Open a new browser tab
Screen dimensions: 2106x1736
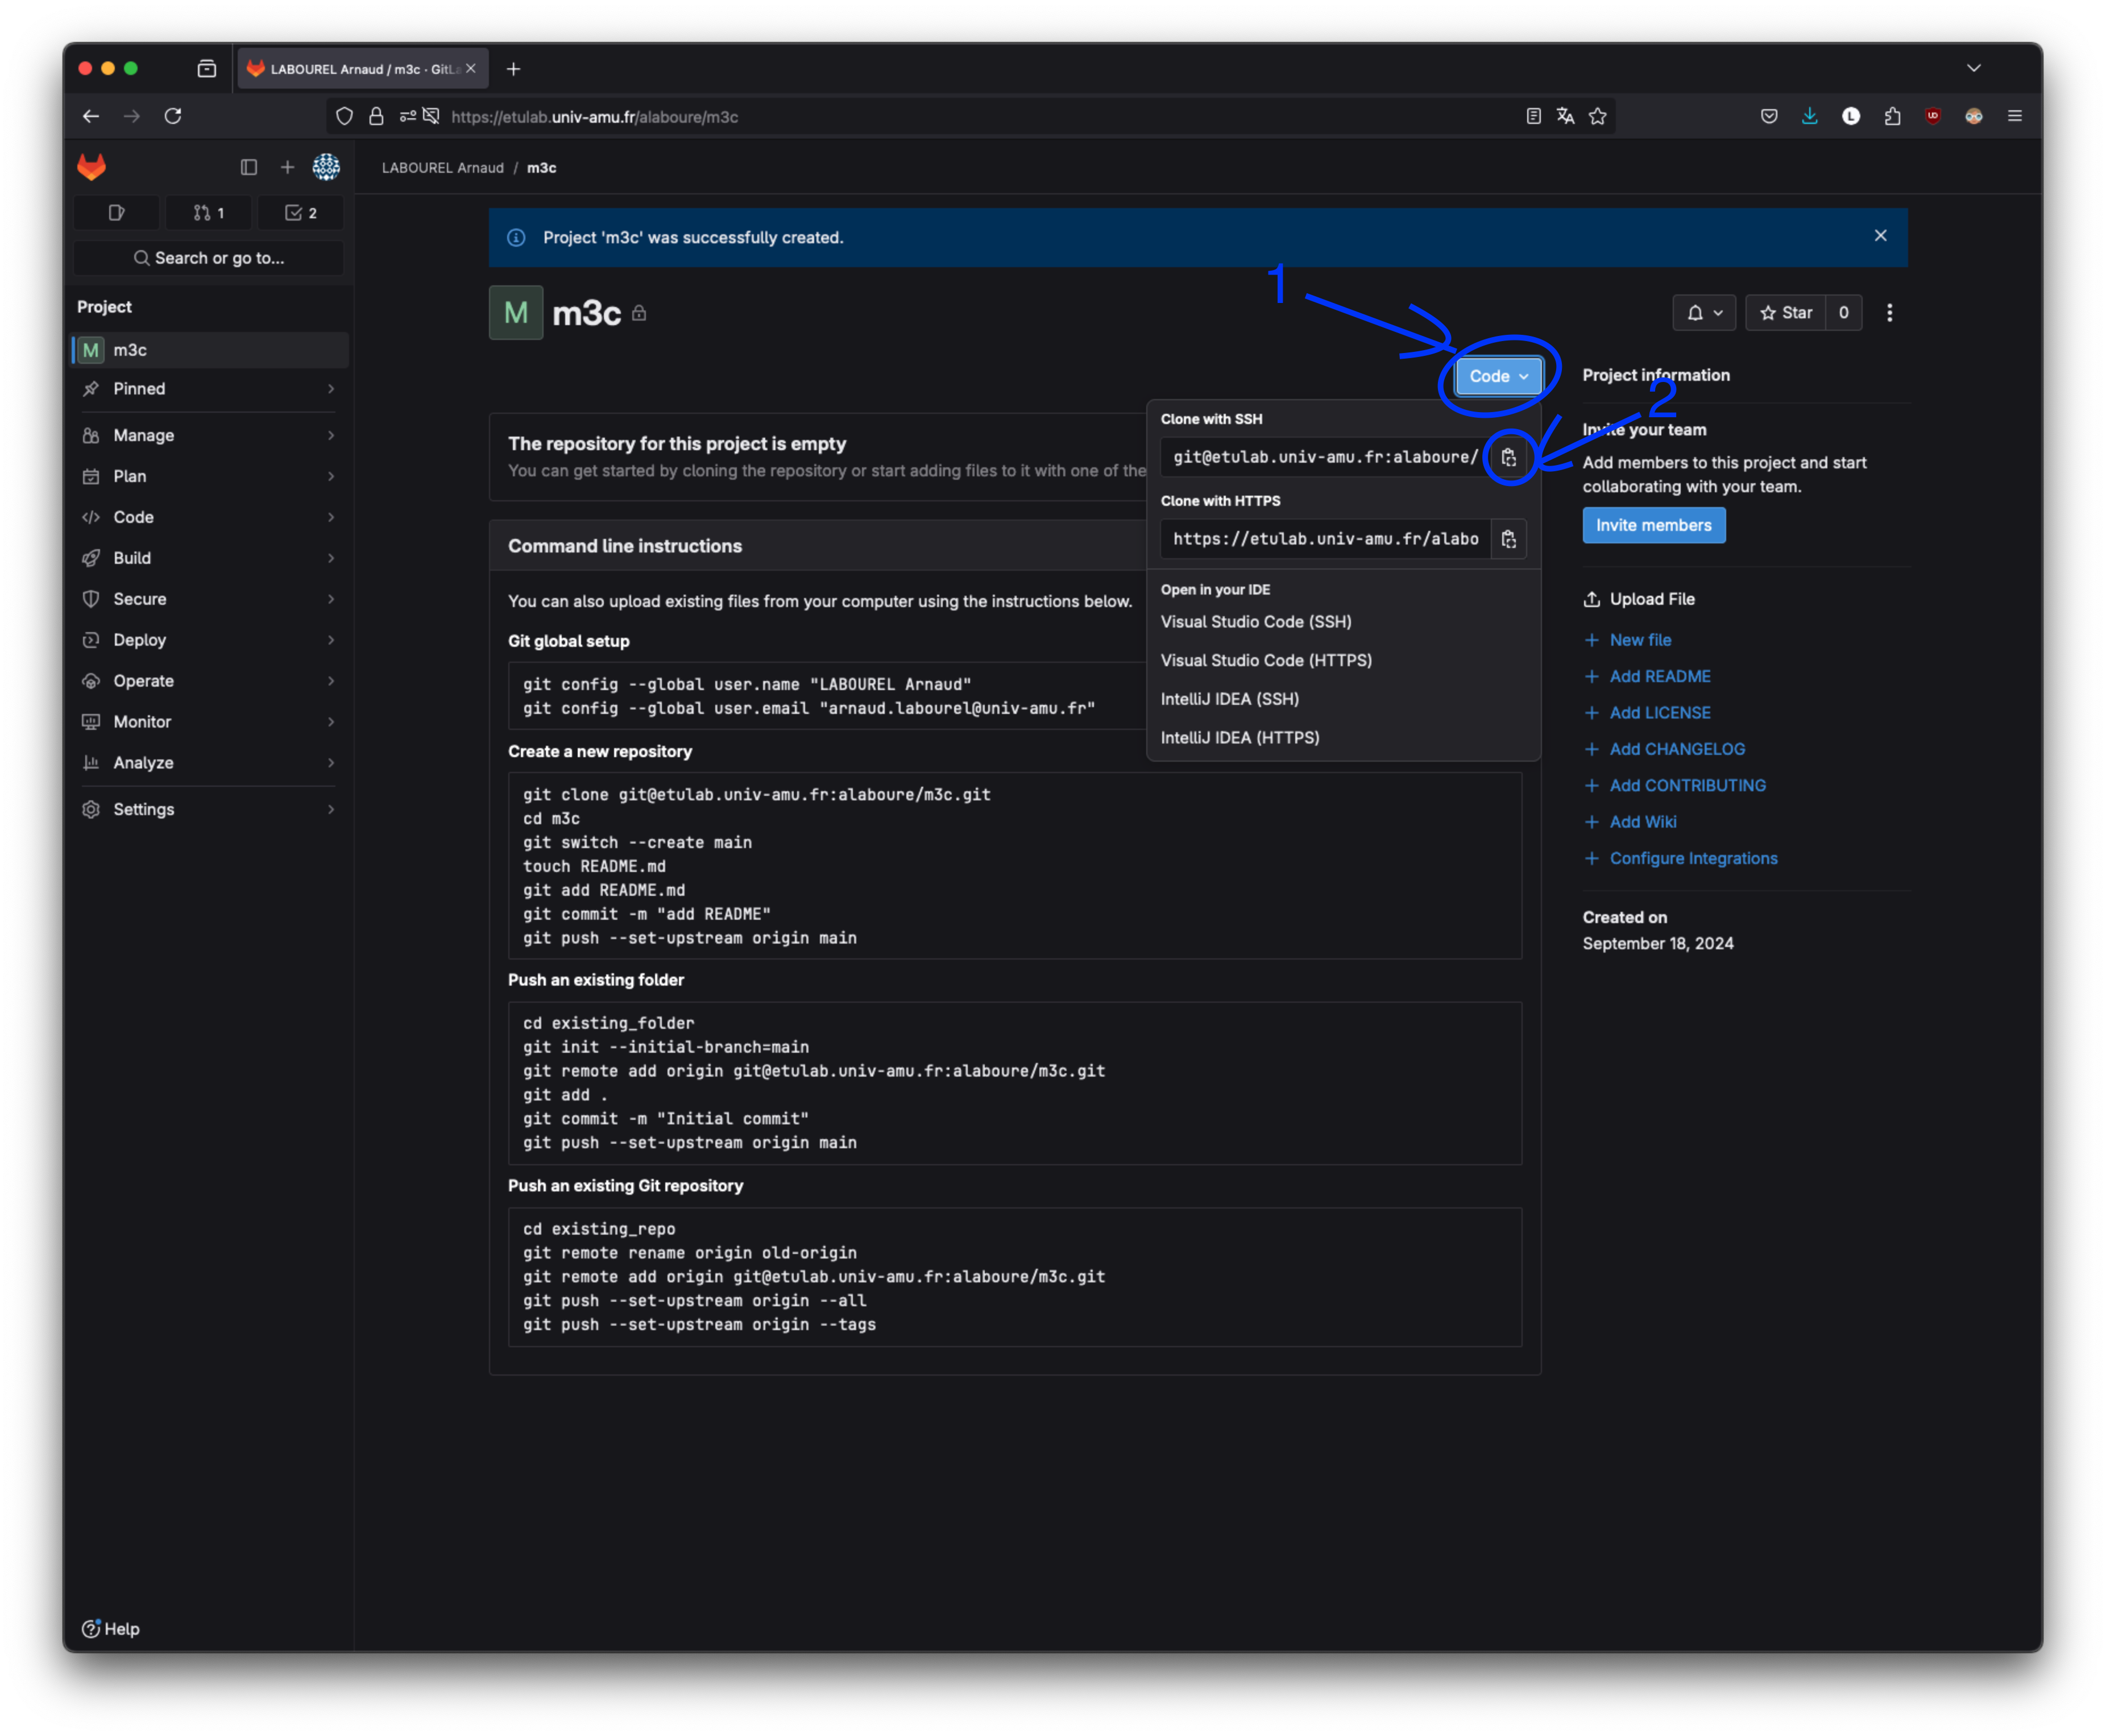[513, 69]
